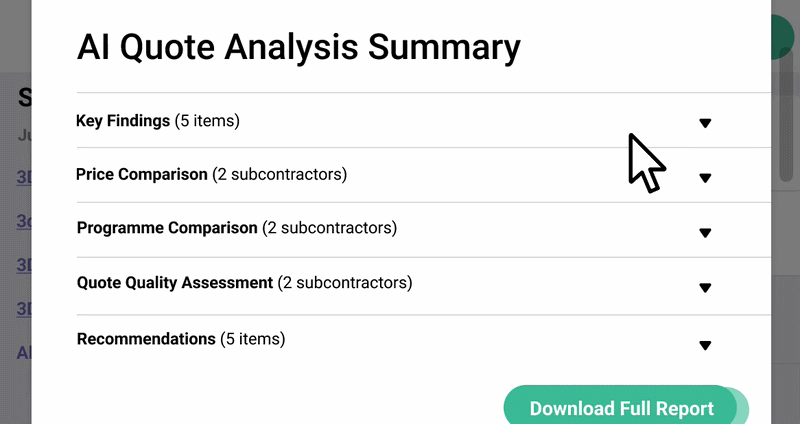Click the "(5 items)" count beside Recommendations
Image resolution: width=800 pixels, height=424 pixels.
252,339
